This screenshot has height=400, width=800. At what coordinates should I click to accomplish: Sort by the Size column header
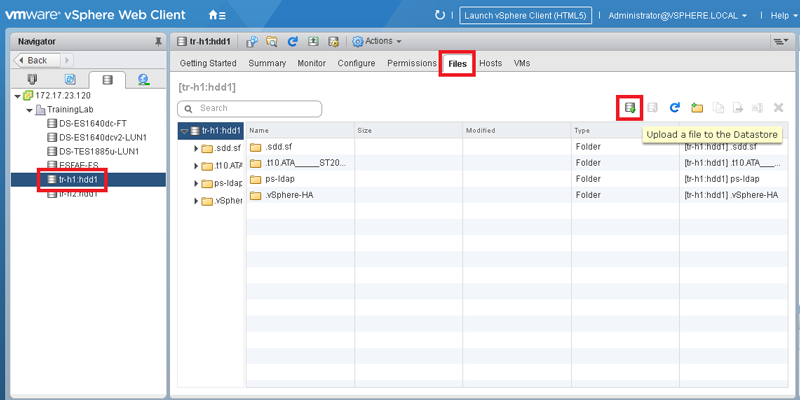tap(409, 131)
